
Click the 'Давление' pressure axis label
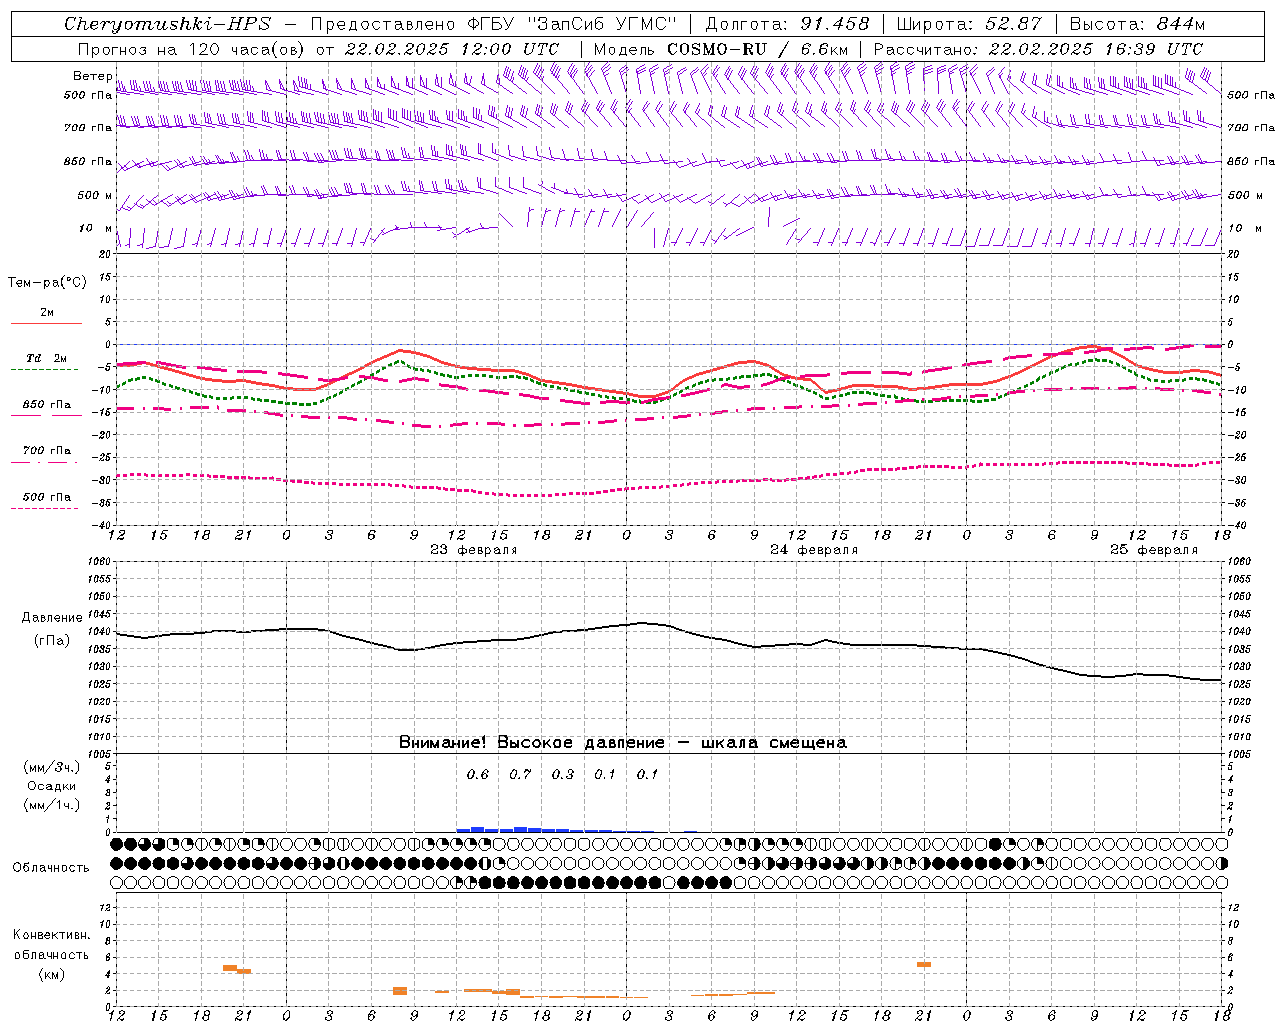click(52, 618)
